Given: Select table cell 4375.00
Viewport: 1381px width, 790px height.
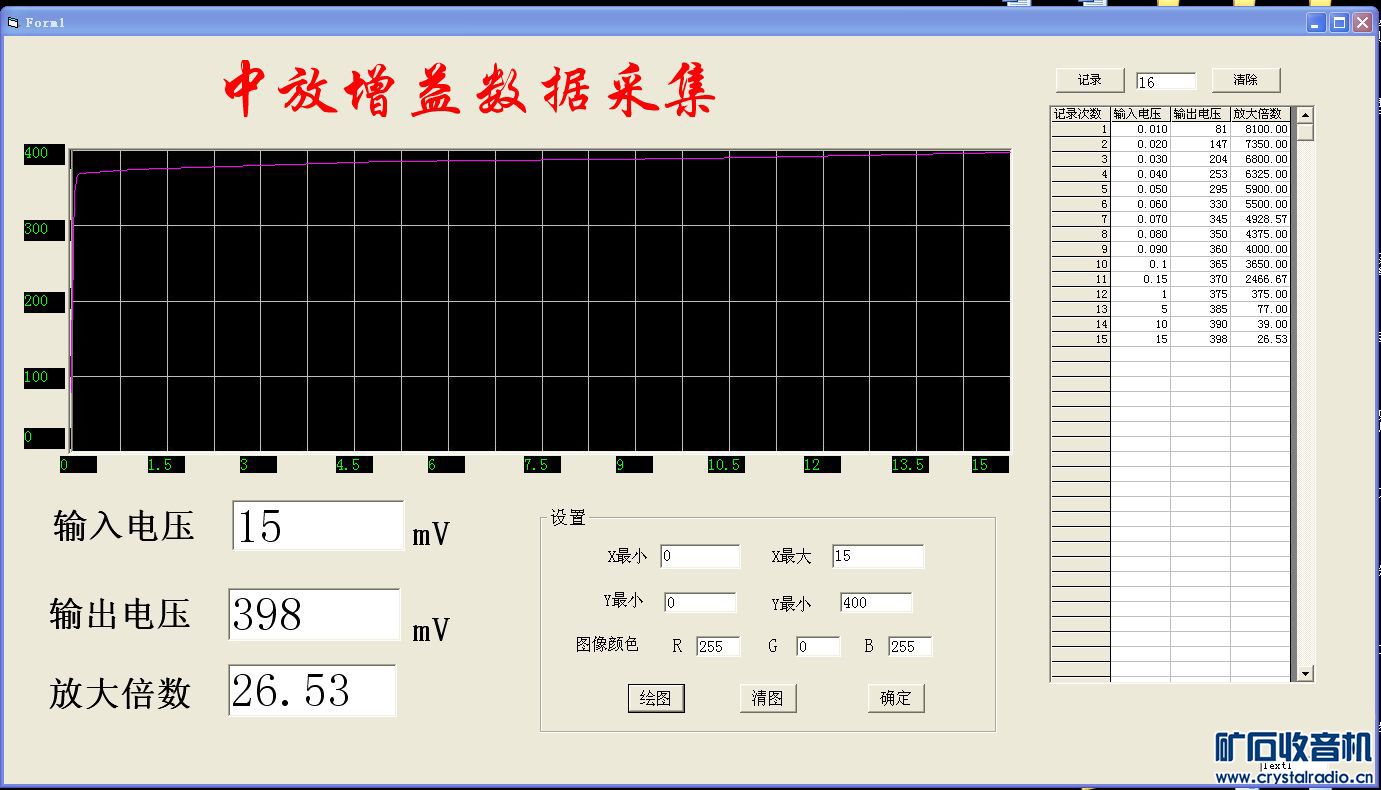Looking at the screenshot, I should [1260, 234].
